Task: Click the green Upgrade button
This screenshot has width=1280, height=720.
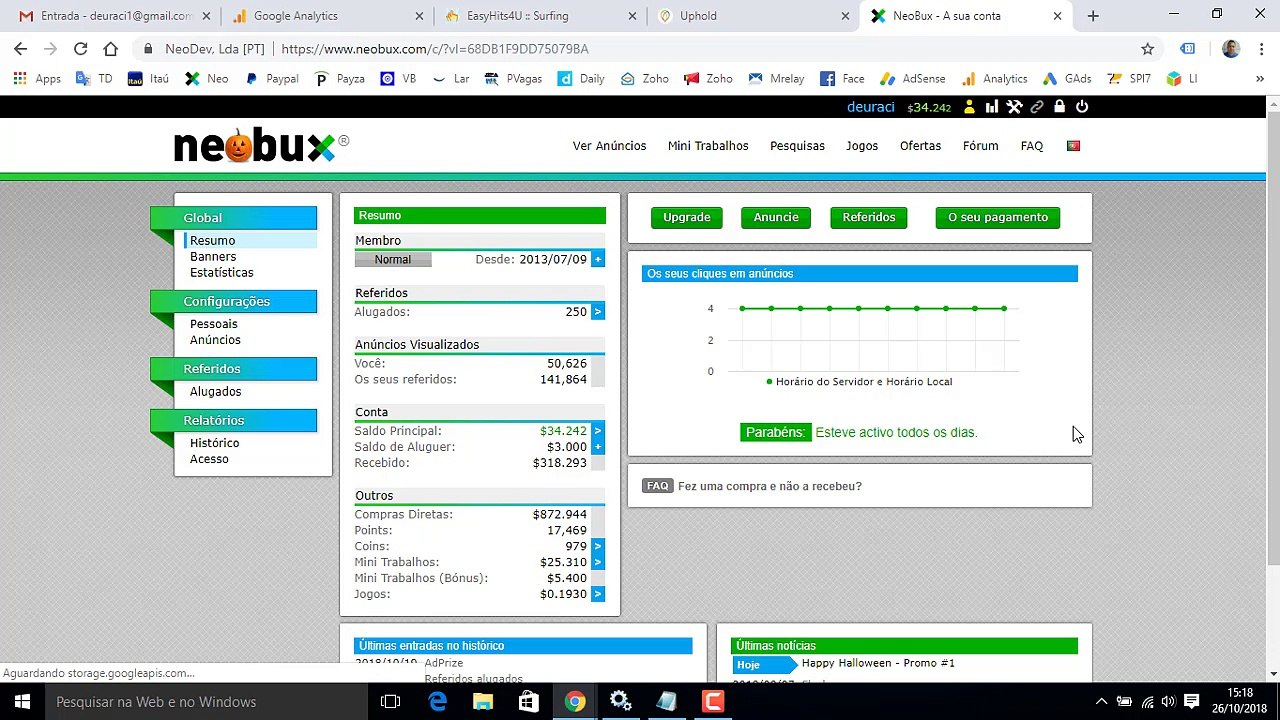Action: coord(686,217)
